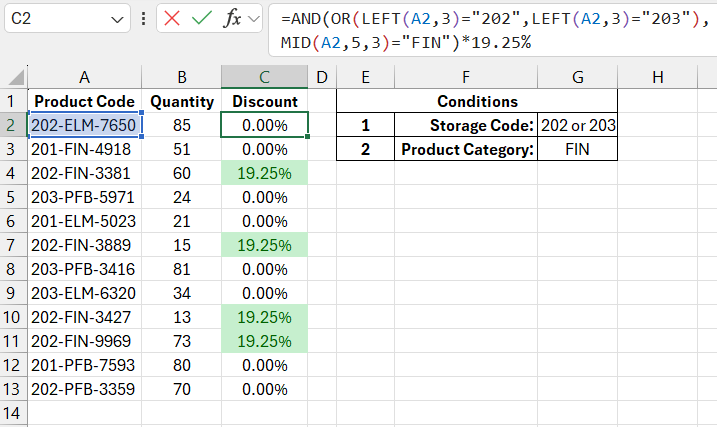The height and width of the screenshot is (427, 717).
Task: Click quantity value 70
Action: point(182,389)
